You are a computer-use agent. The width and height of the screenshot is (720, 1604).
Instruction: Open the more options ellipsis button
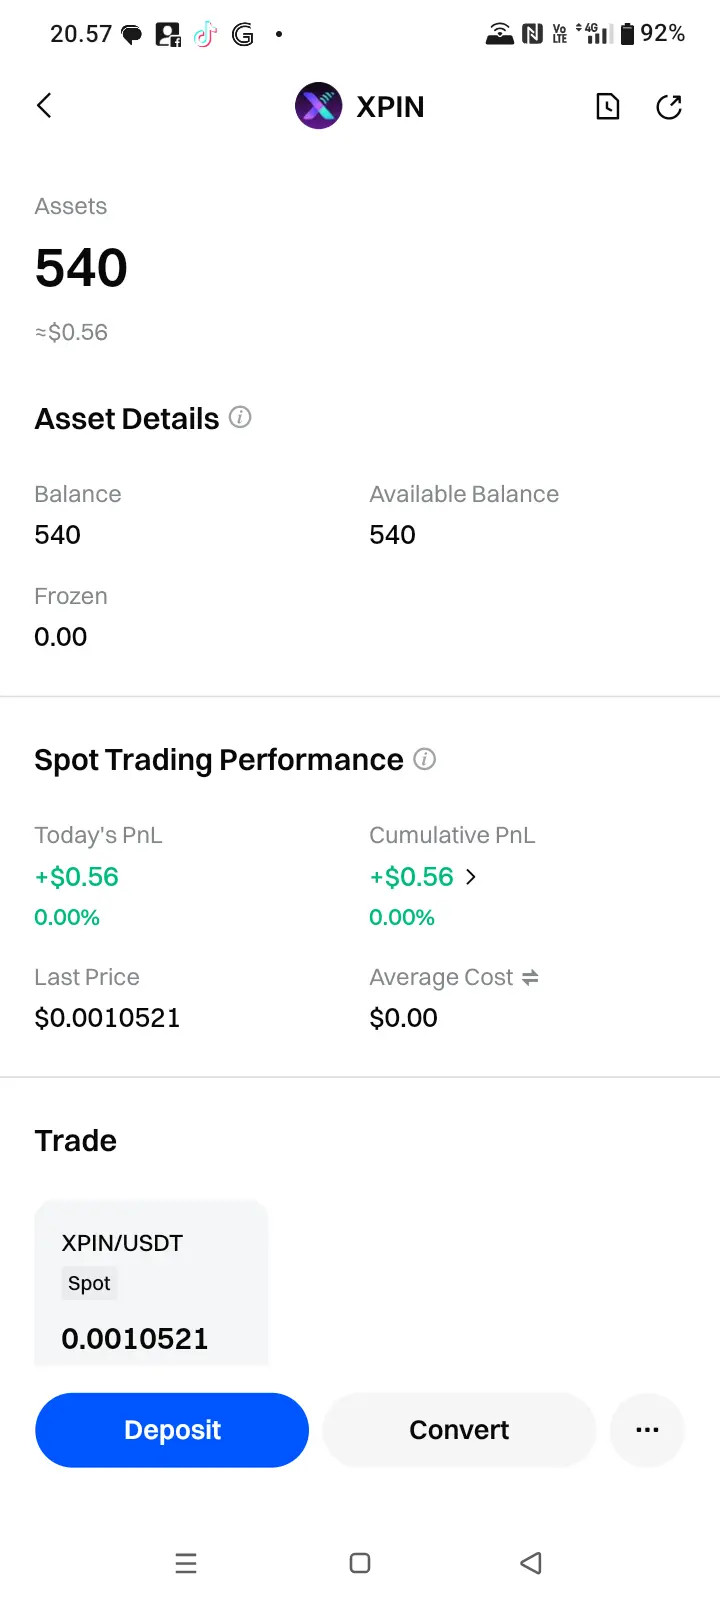point(647,1430)
